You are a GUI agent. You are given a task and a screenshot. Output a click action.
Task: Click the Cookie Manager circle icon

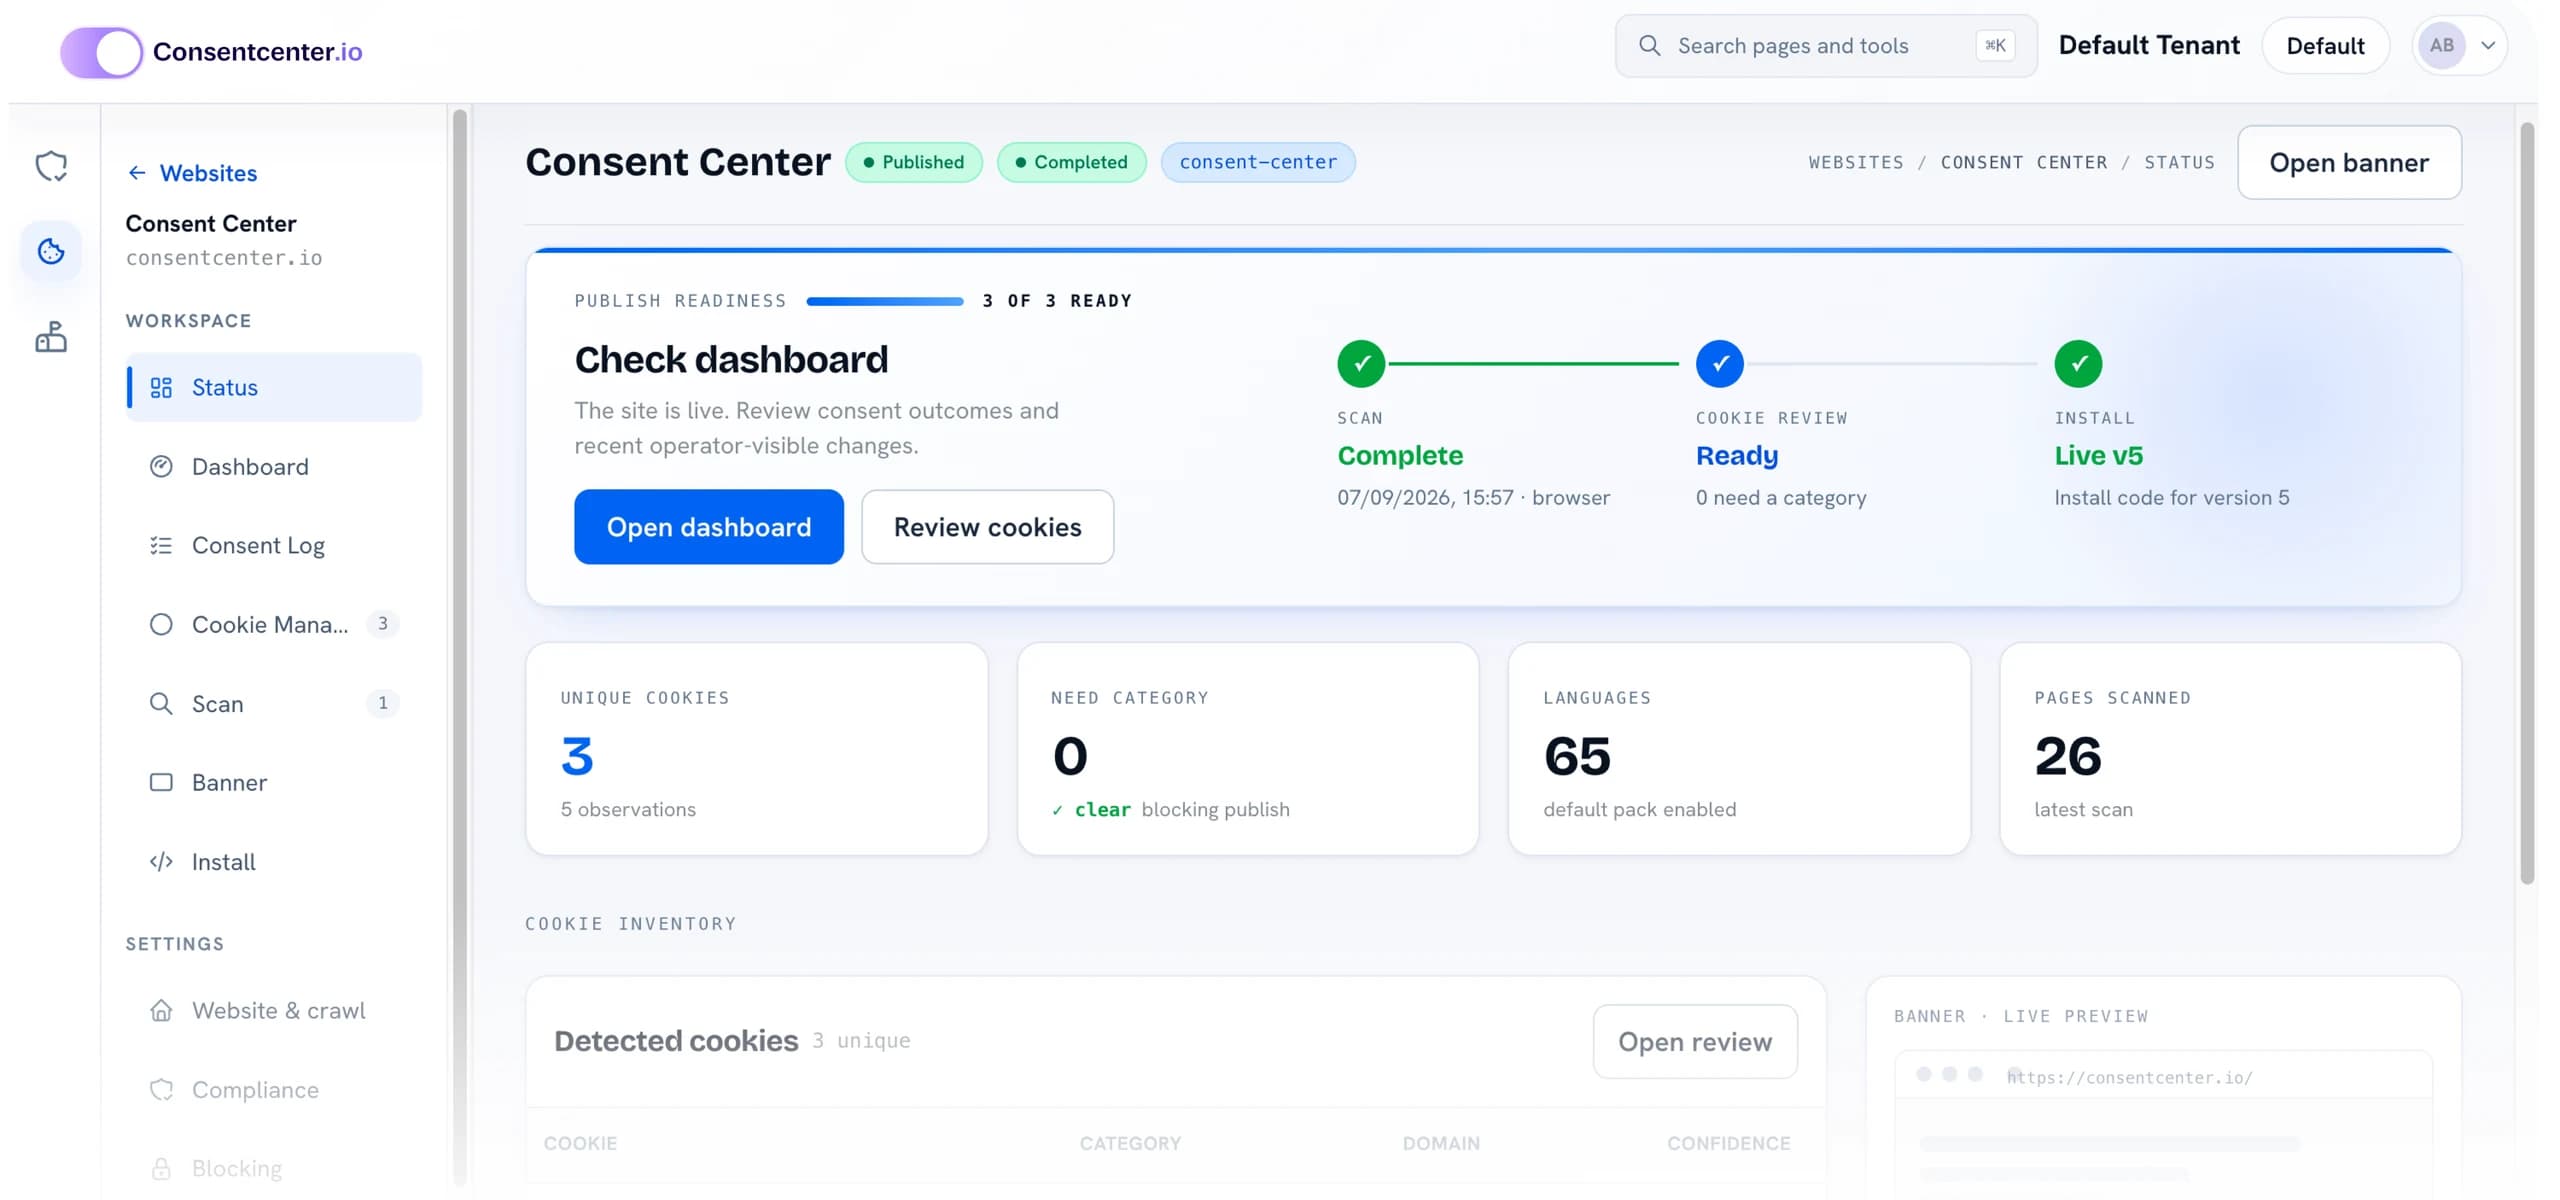(x=161, y=625)
